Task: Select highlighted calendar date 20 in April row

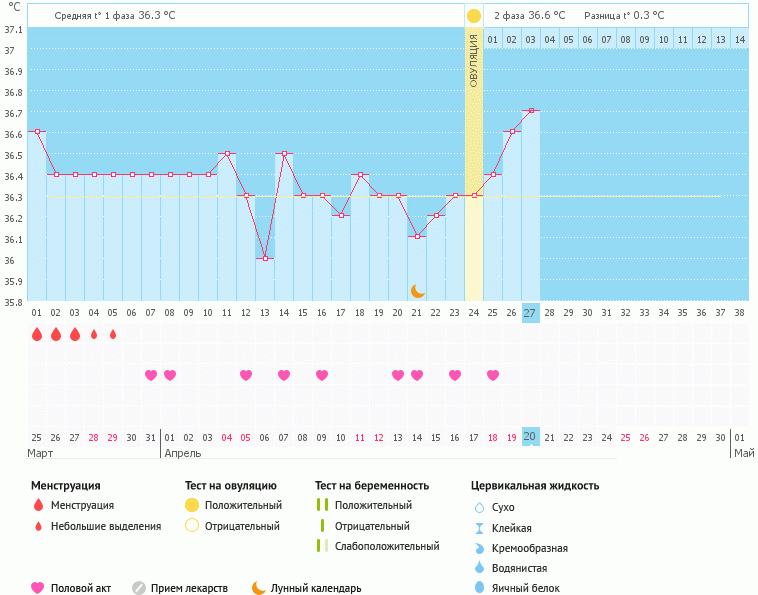Action: click(530, 437)
